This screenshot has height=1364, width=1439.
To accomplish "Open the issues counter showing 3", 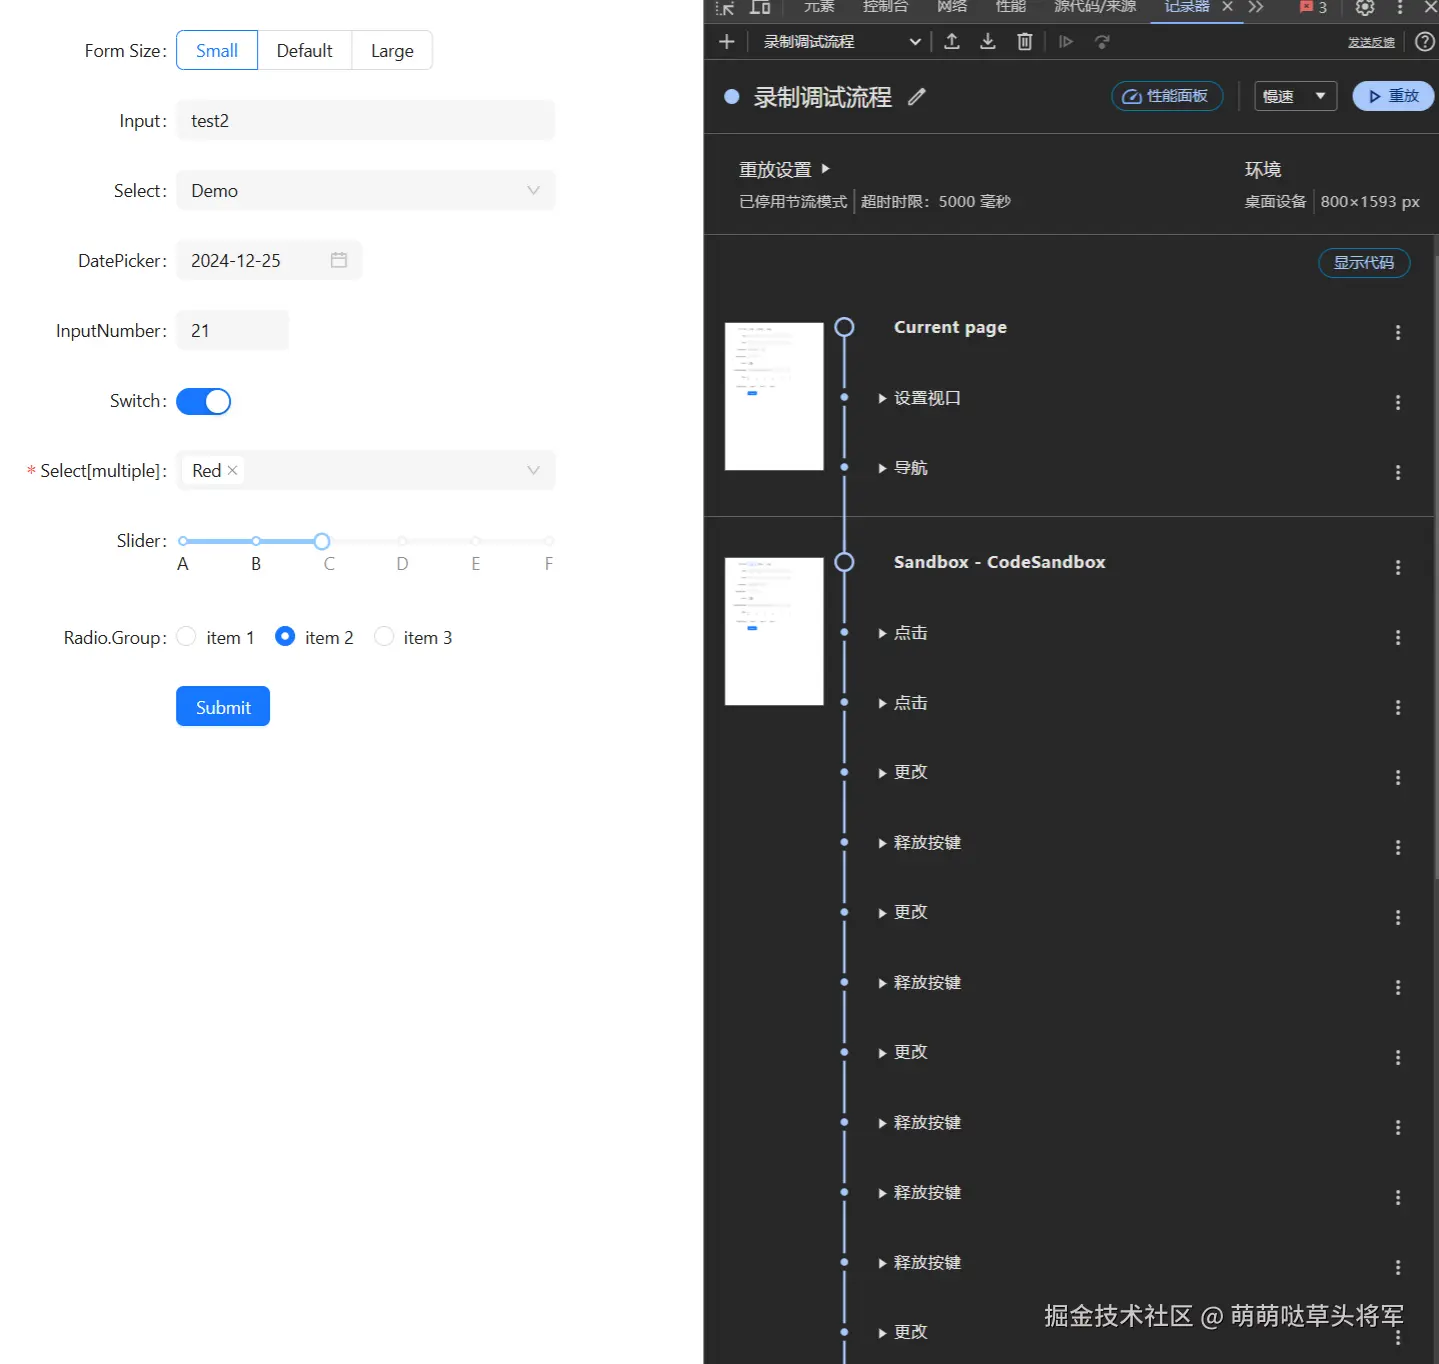I will [1313, 7].
